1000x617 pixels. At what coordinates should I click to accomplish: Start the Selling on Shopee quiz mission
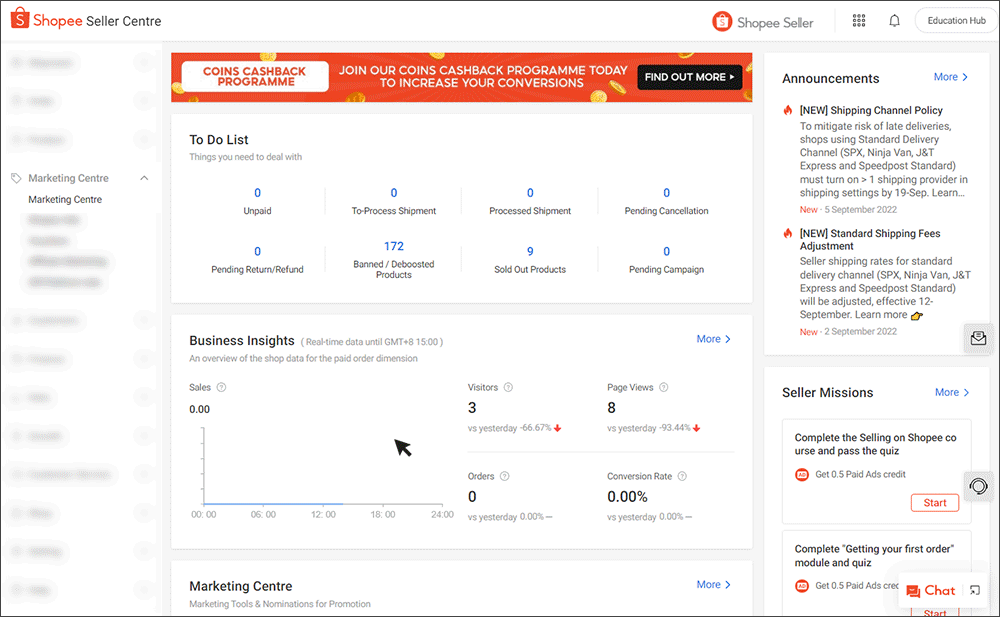click(x=934, y=502)
